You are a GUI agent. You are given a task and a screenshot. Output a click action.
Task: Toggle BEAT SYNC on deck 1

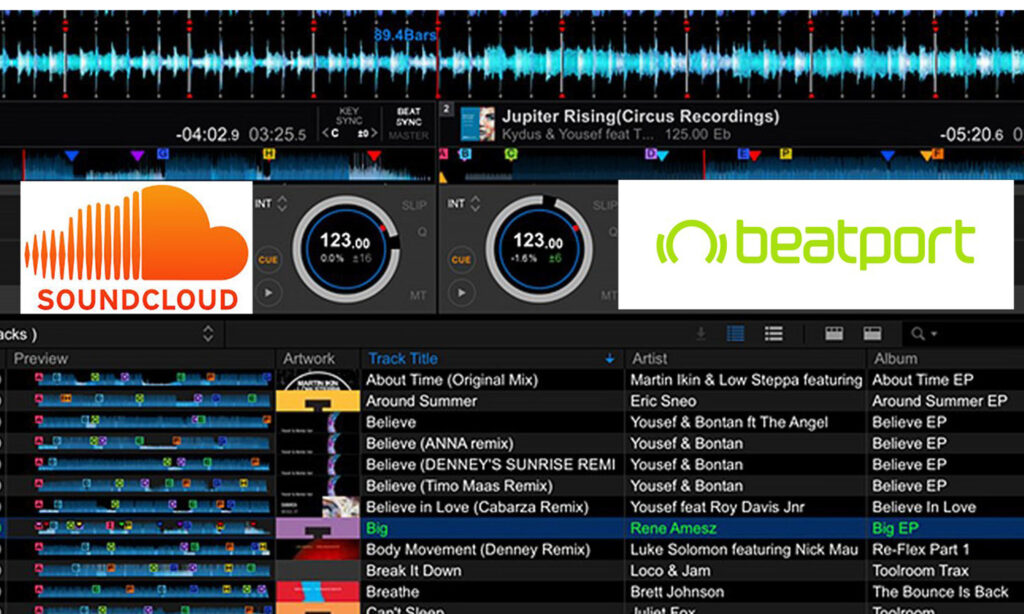pos(409,116)
